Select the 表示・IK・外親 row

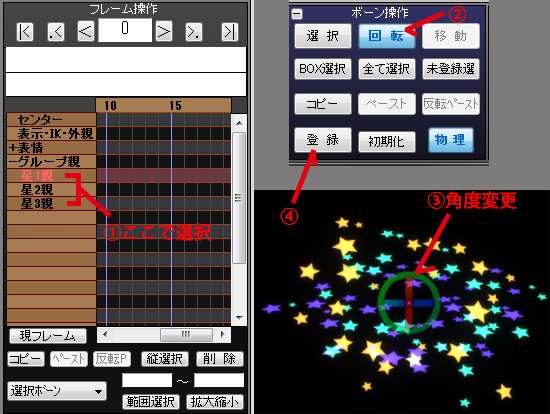coord(51,134)
